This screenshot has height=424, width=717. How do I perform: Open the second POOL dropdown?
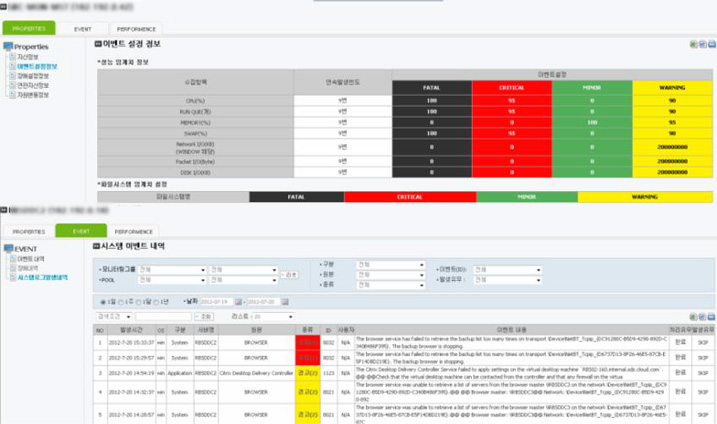pos(243,280)
